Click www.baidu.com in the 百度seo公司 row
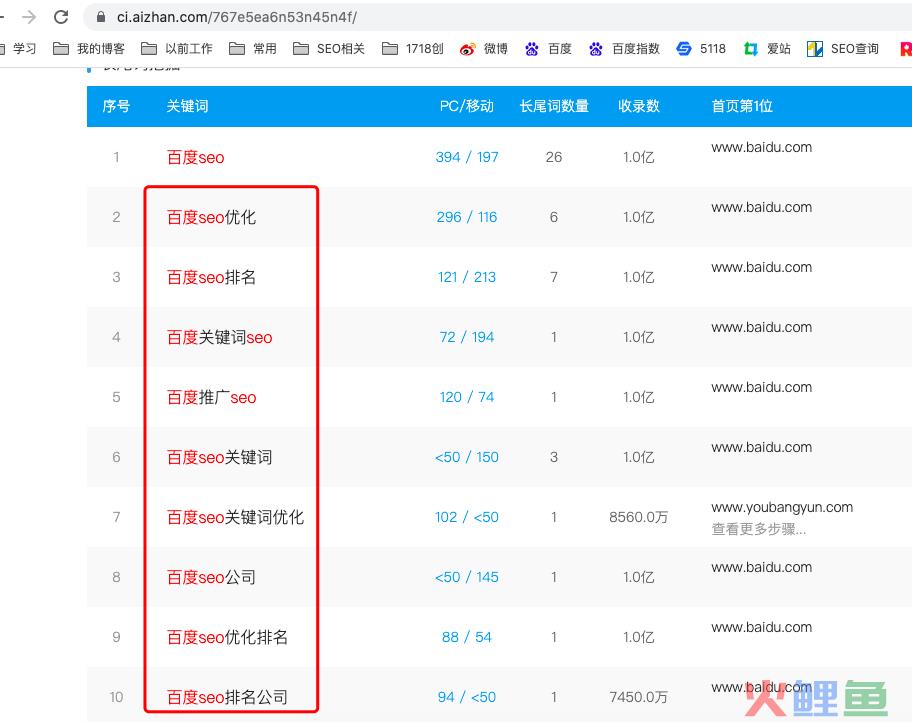 (761, 567)
